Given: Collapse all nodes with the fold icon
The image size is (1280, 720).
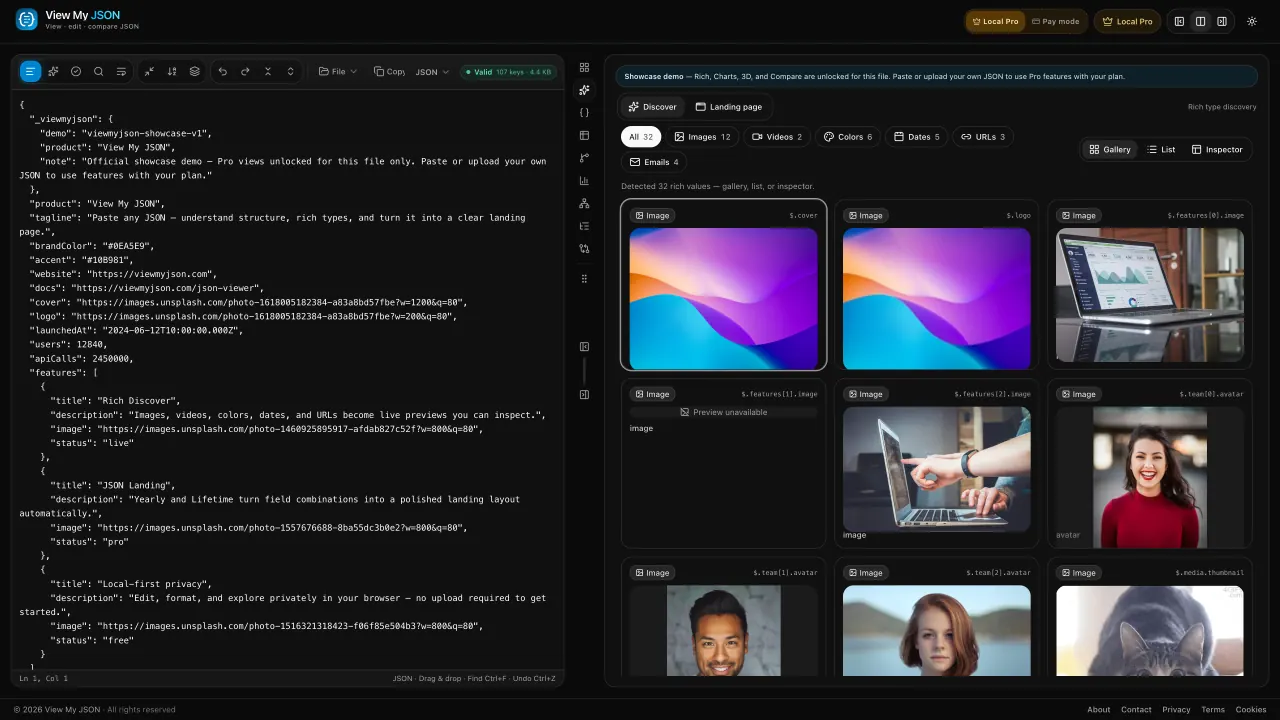Looking at the screenshot, I should point(268,72).
